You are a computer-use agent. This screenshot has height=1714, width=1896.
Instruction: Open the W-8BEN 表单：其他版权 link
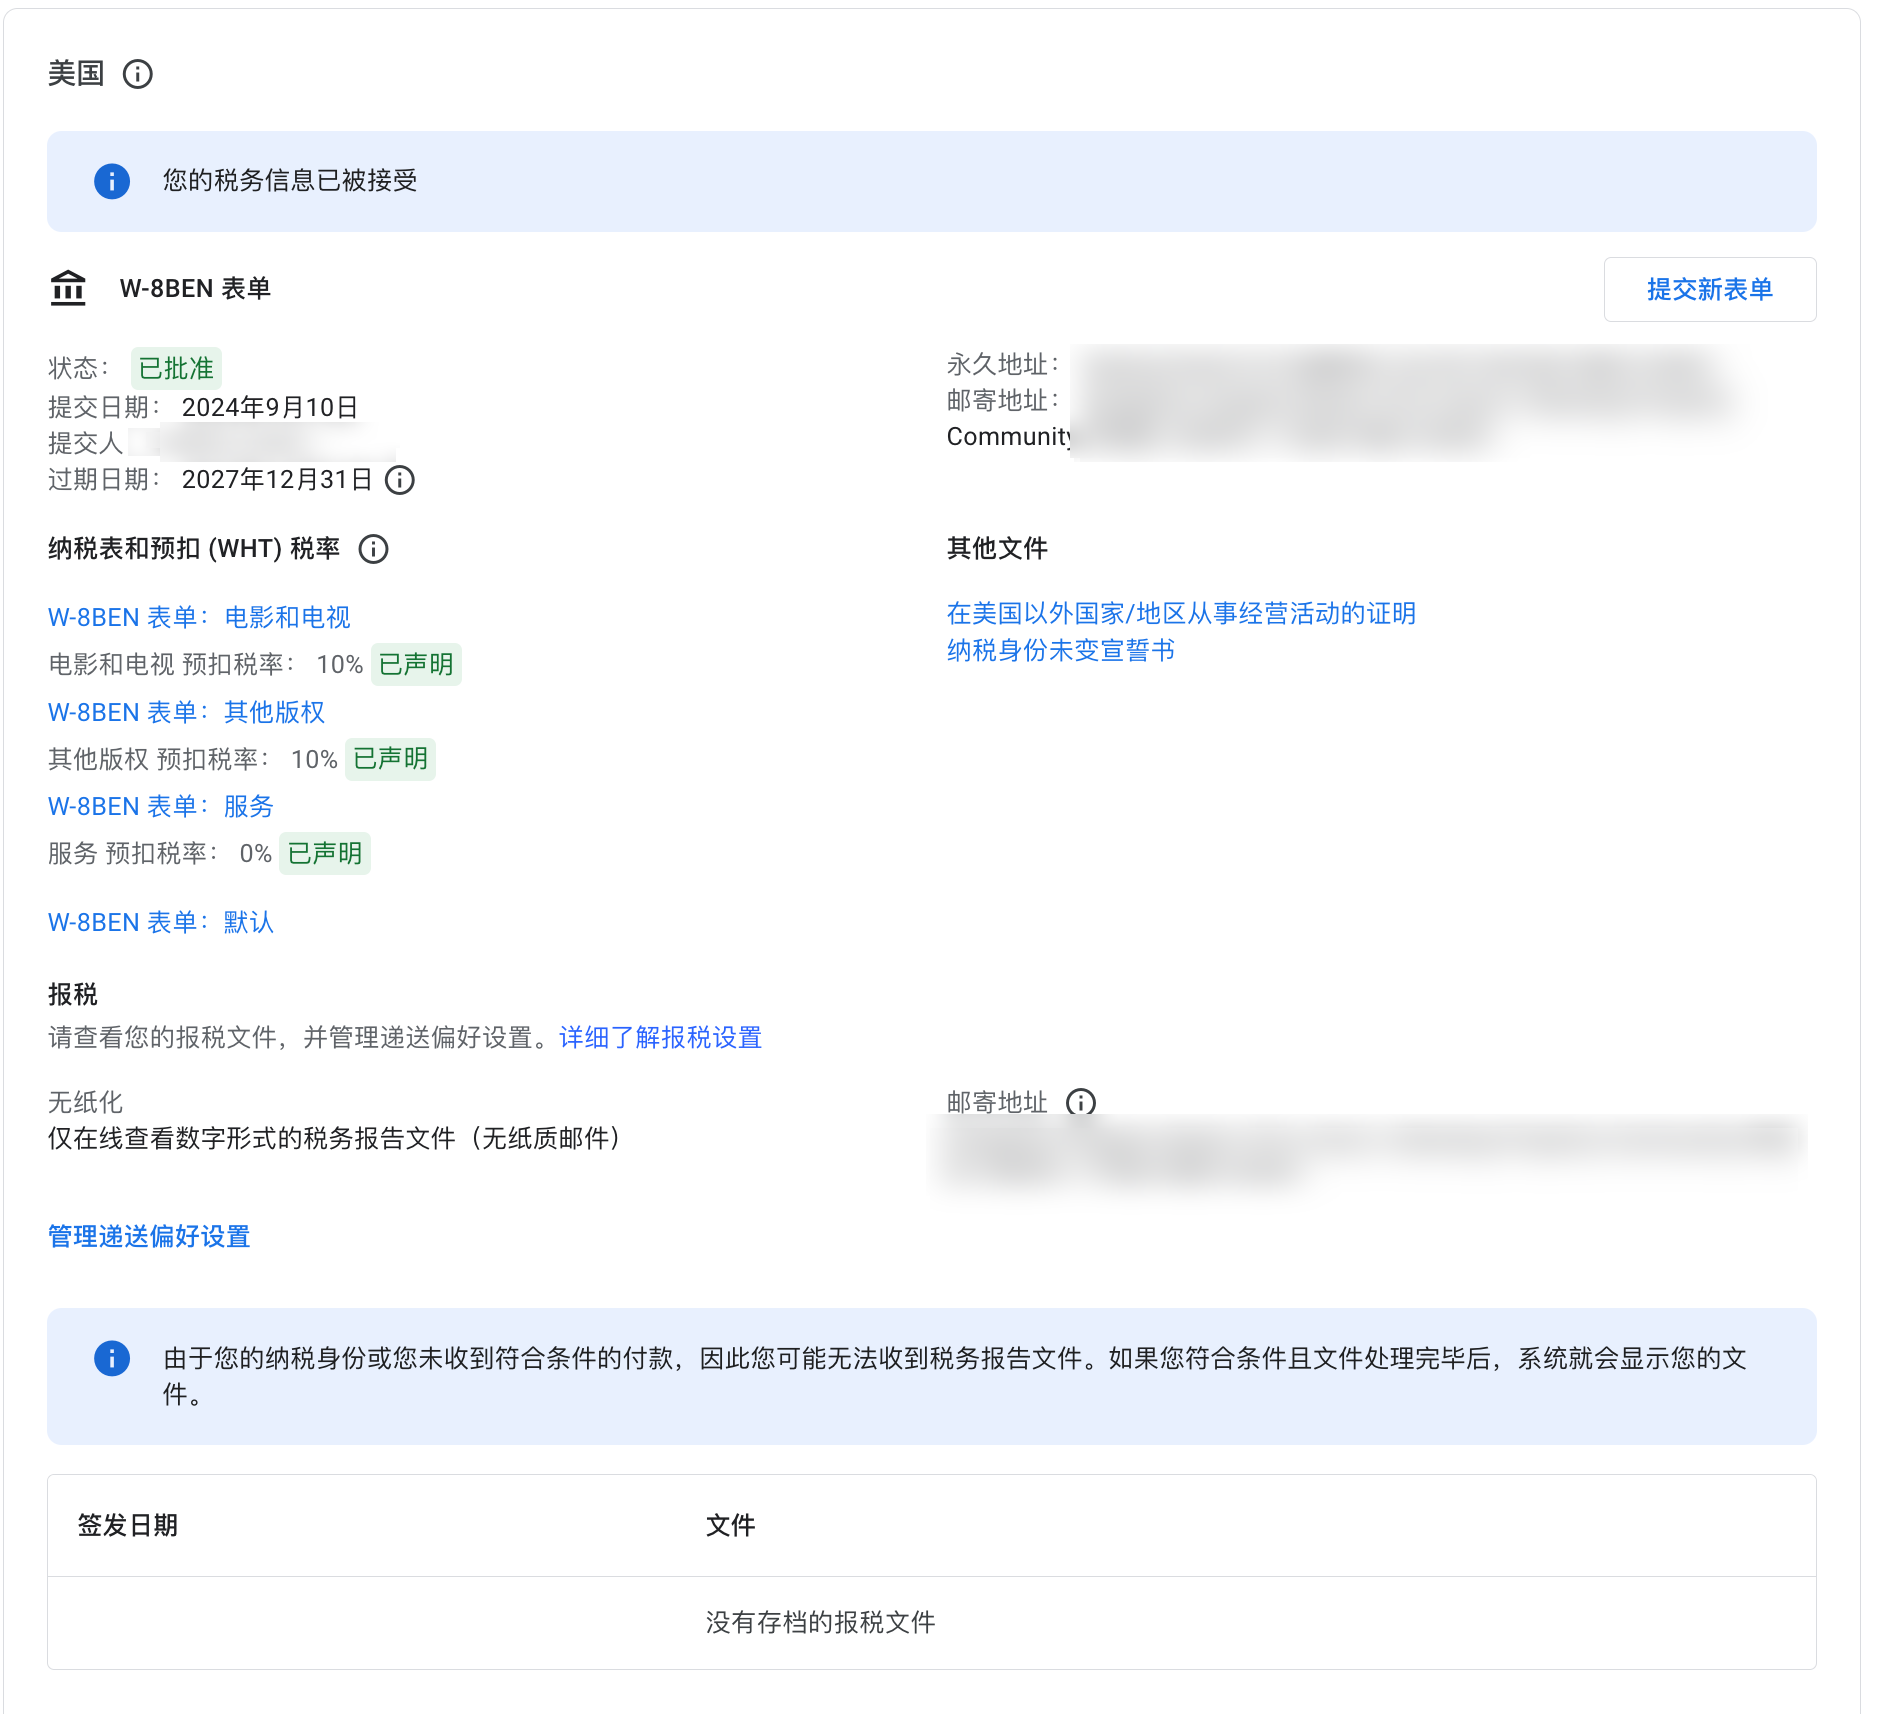pos(185,712)
